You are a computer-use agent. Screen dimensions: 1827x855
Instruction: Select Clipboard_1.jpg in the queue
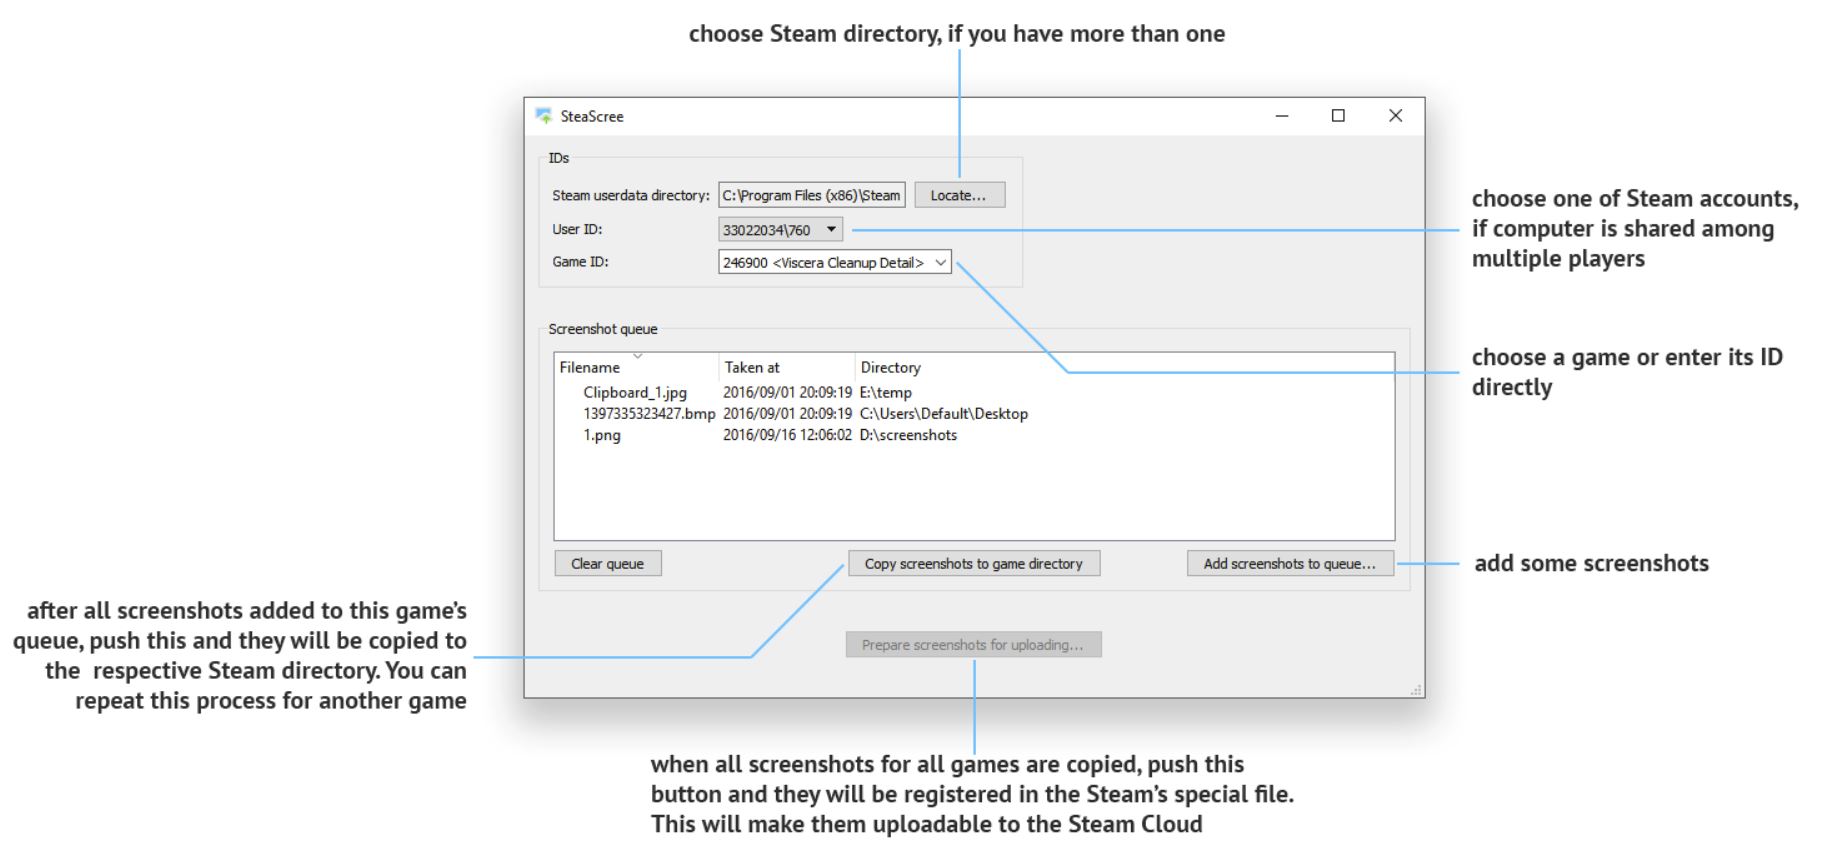click(635, 393)
